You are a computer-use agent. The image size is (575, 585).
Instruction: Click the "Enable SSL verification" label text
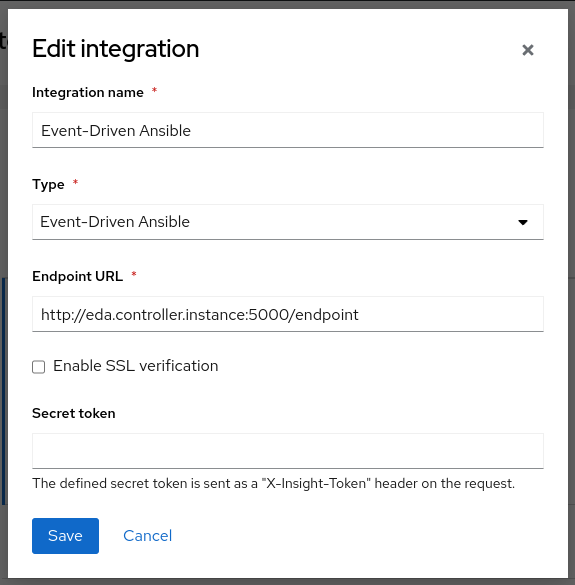pos(135,366)
